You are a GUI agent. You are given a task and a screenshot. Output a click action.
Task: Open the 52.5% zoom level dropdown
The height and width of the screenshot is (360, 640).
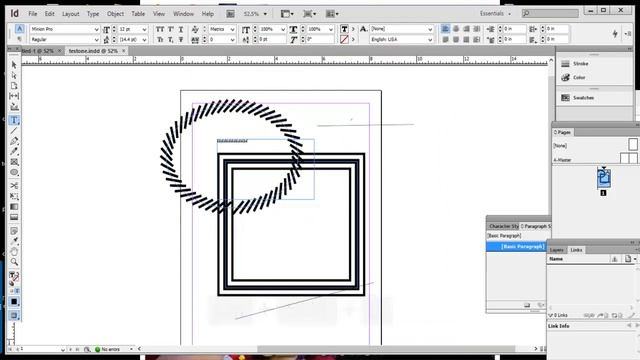pos(265,14)
